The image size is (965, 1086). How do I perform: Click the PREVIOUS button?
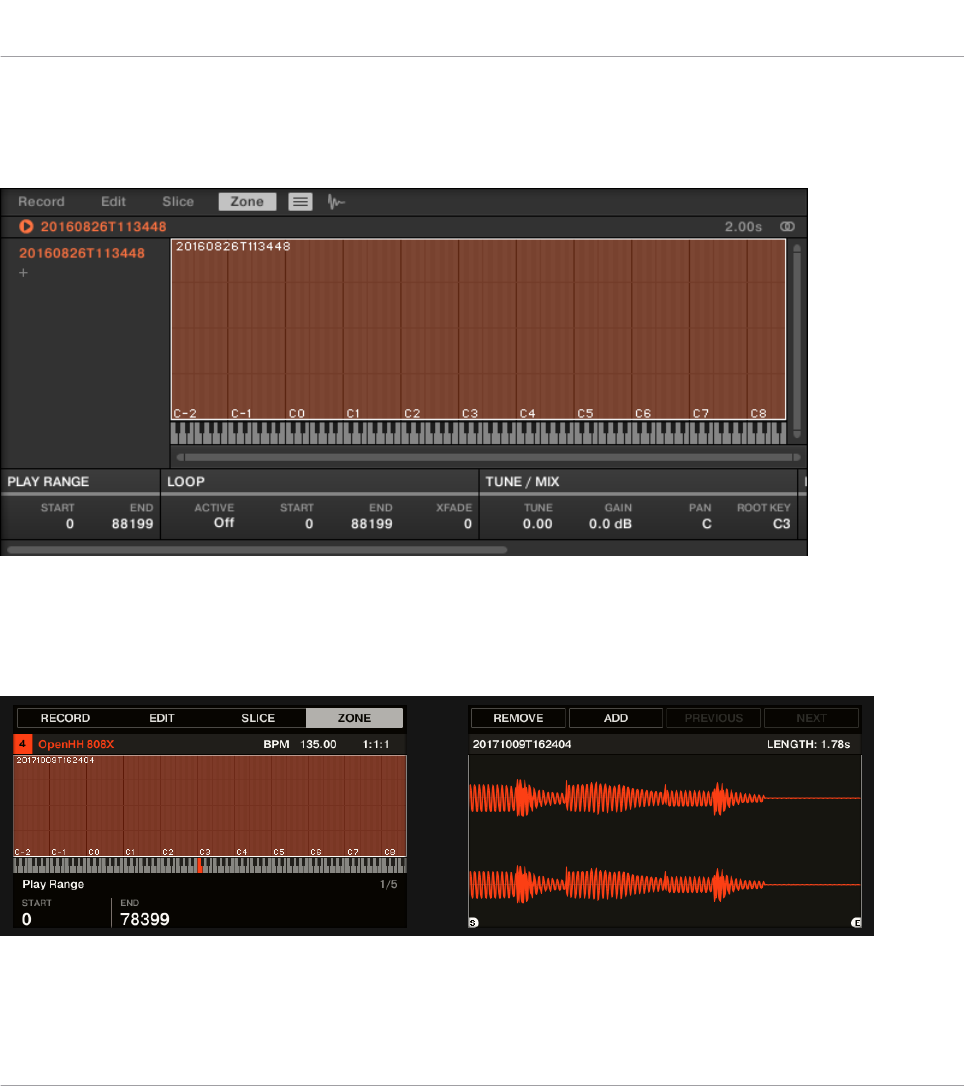(714, 718)
